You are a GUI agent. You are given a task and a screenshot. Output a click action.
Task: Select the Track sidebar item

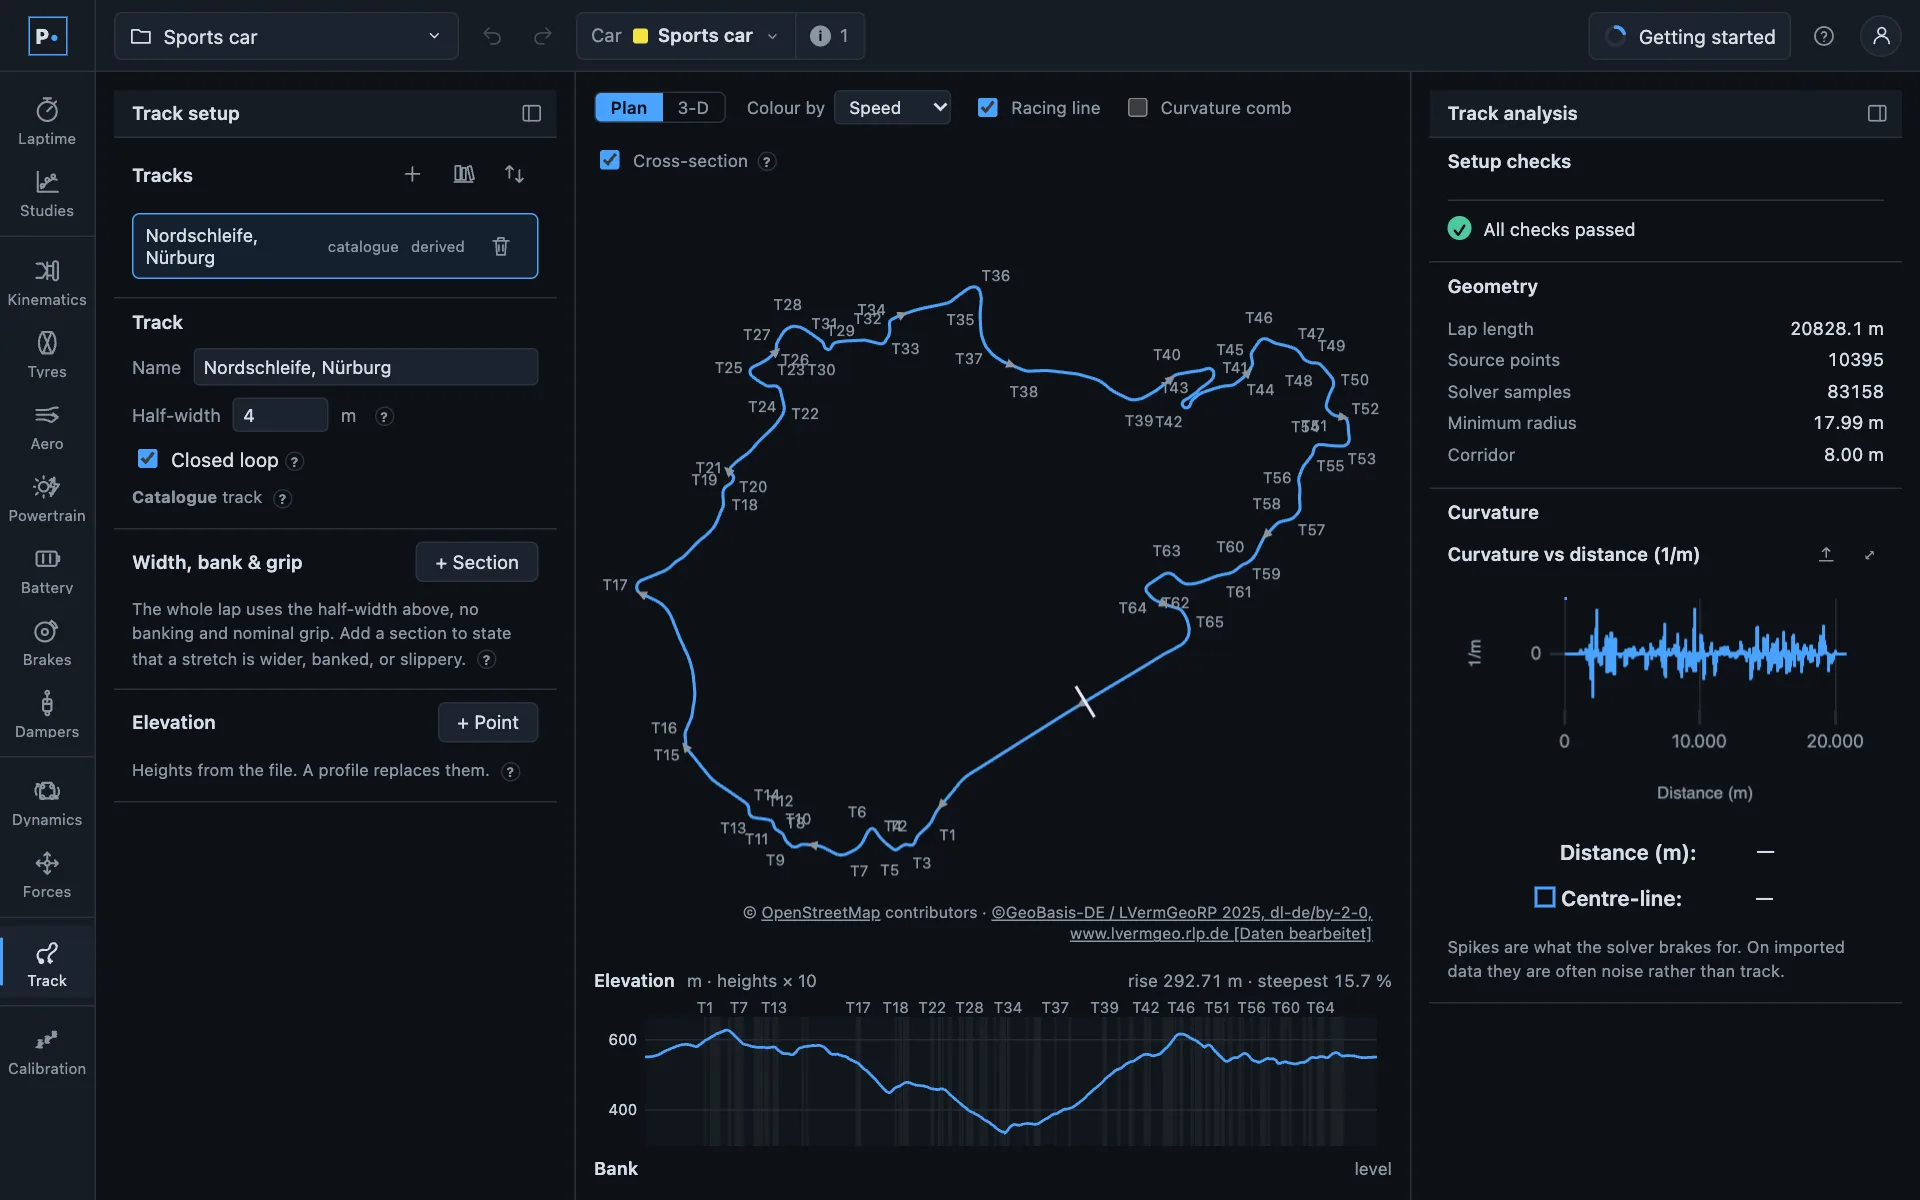click(47, 964)
